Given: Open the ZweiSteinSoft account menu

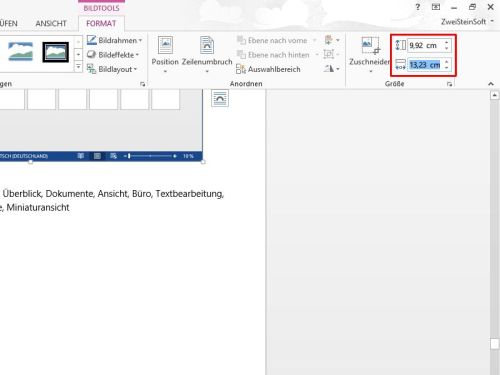Looking at the screenshot, I should coord(467,22).
